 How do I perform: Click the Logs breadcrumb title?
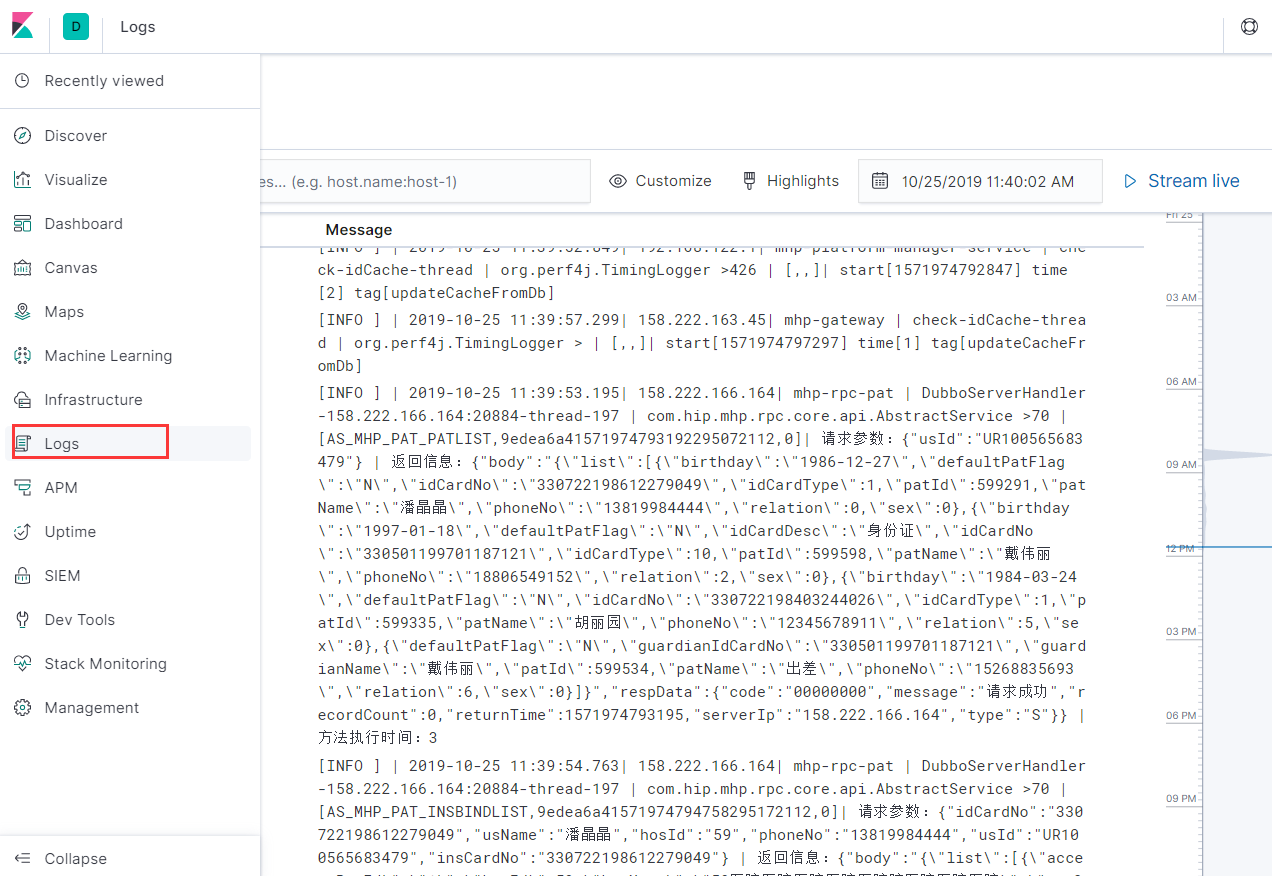click(x=138, y=27)
